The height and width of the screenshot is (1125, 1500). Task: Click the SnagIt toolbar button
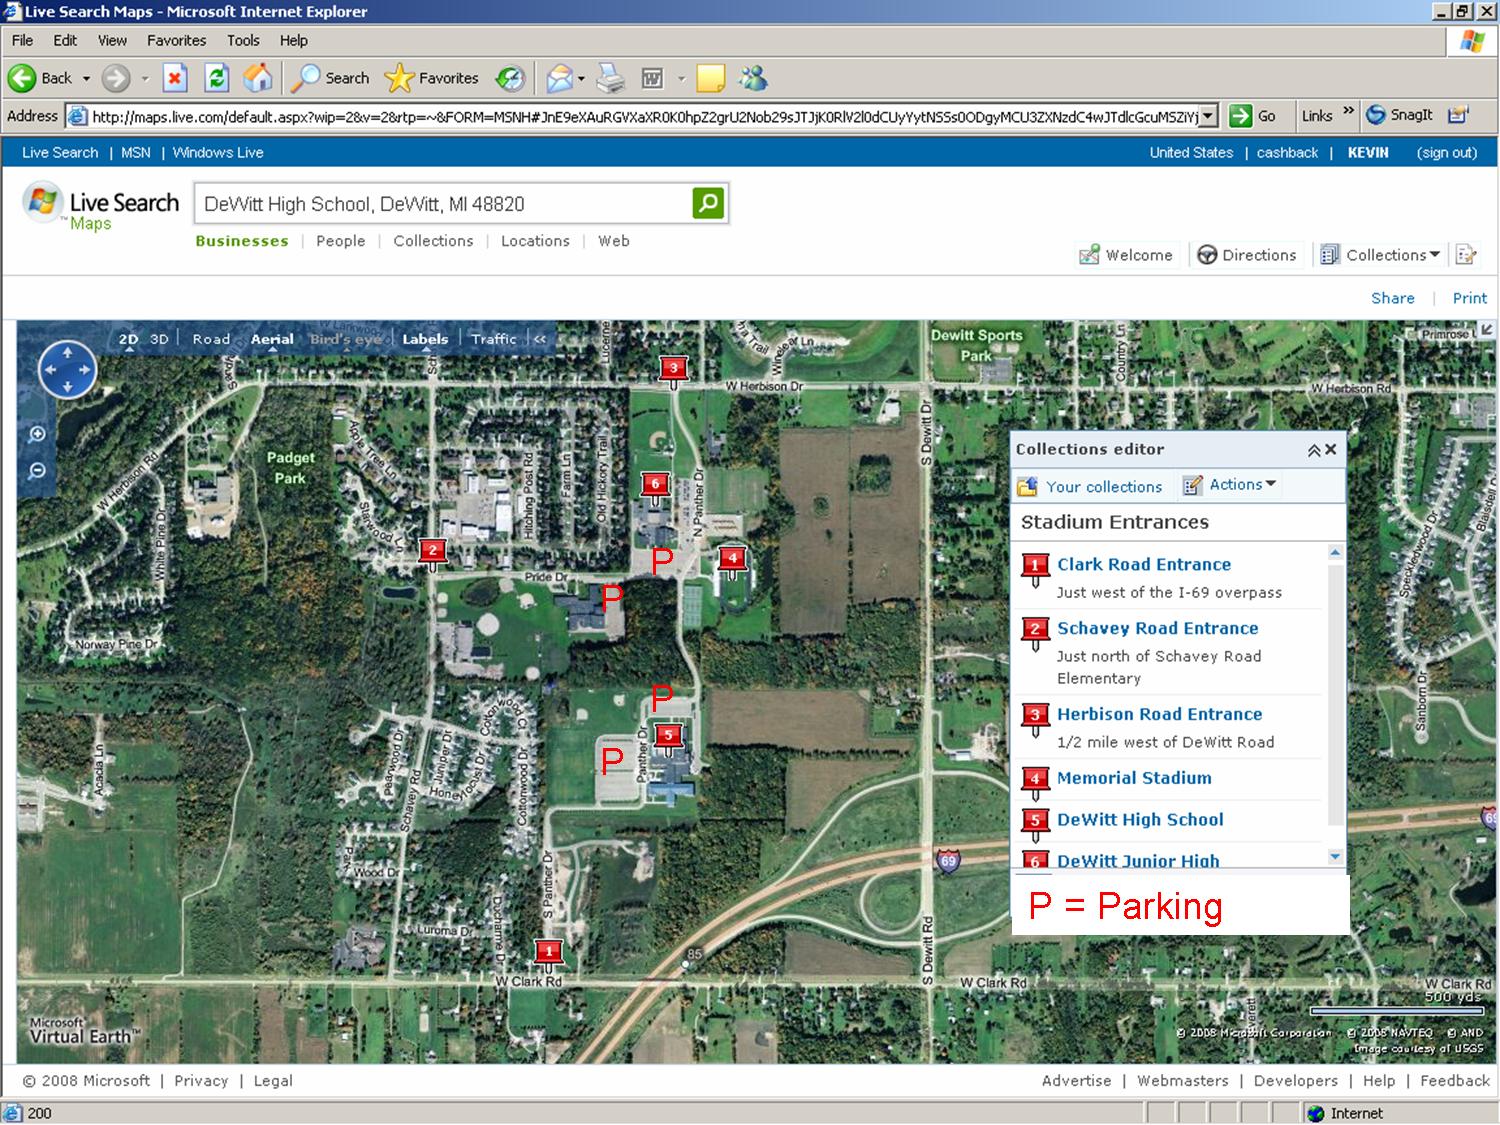(1399, 115)
